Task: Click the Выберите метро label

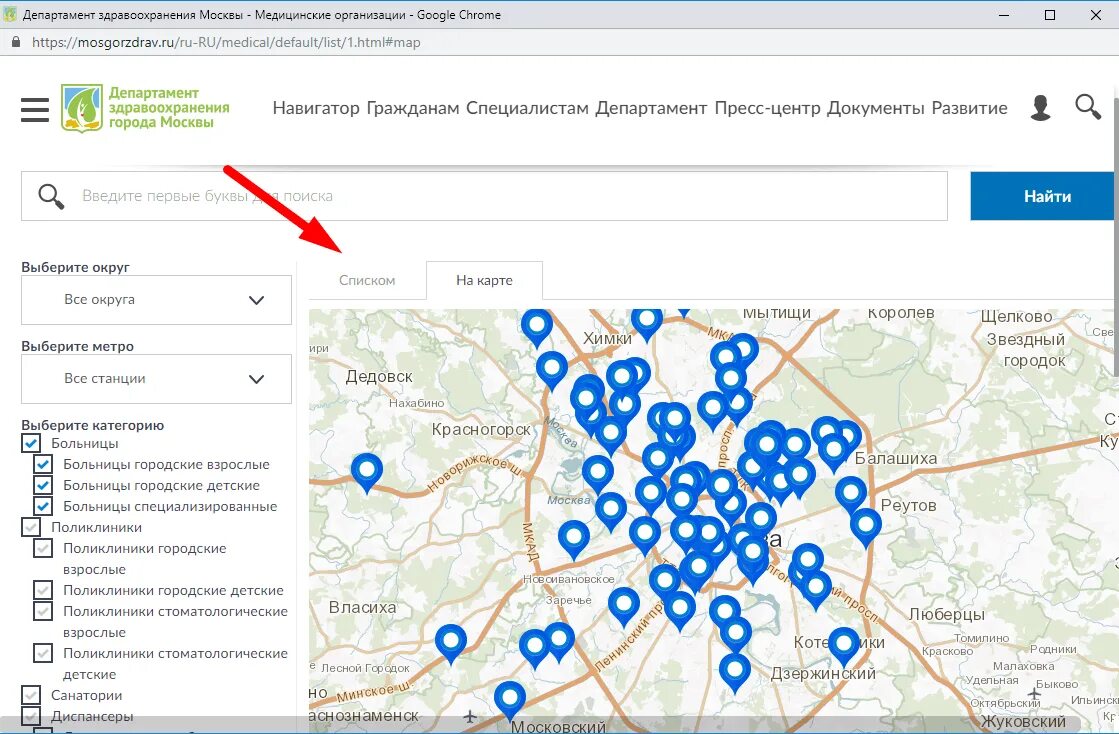Action: (78, 347)
